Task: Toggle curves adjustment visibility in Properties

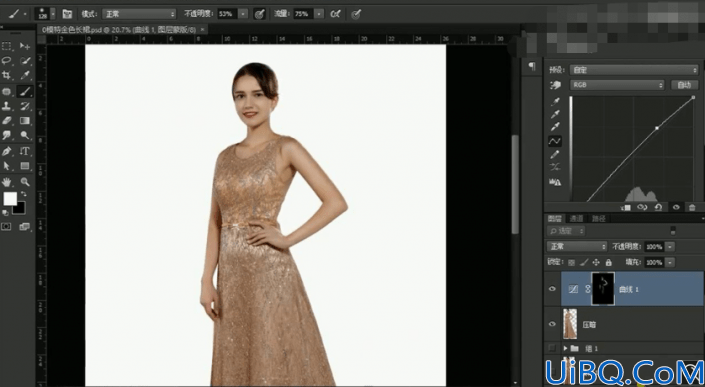Action: click(676, 207)
